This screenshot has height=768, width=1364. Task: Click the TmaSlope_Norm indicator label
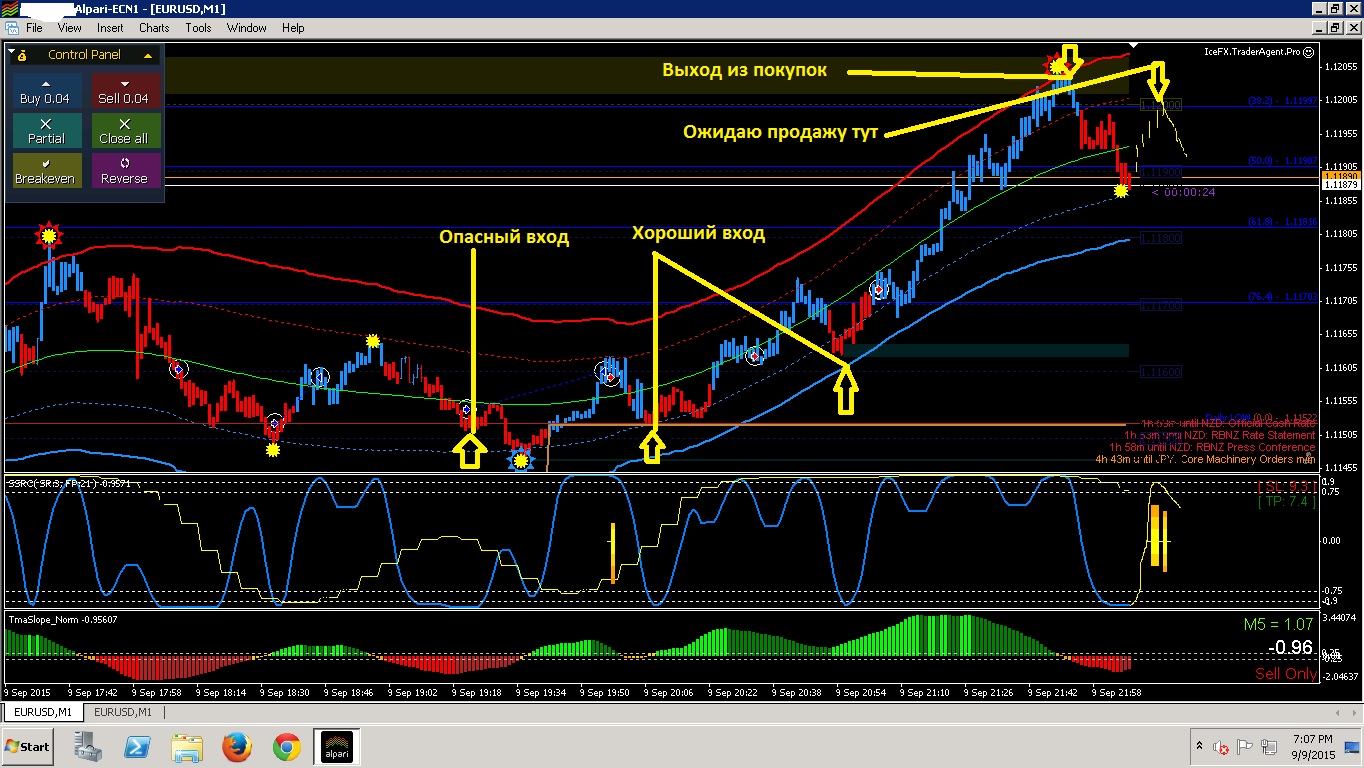(x=63, y=619)
